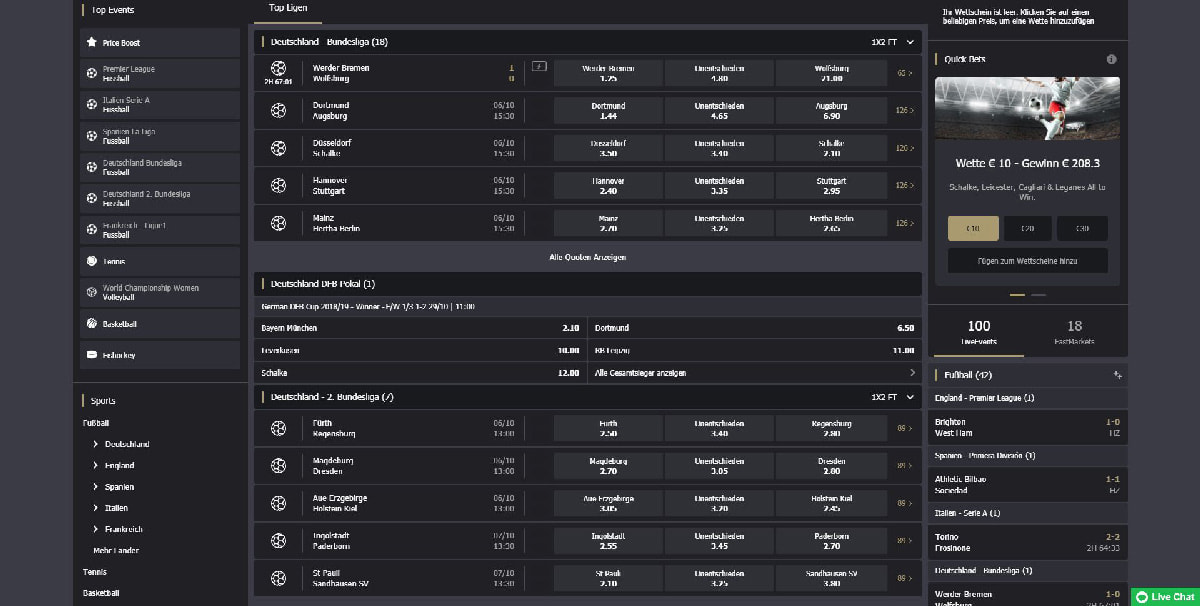The image size is (1200, 606).
Task: Select the €20 quick bet stake
Action: point(1027,228)
